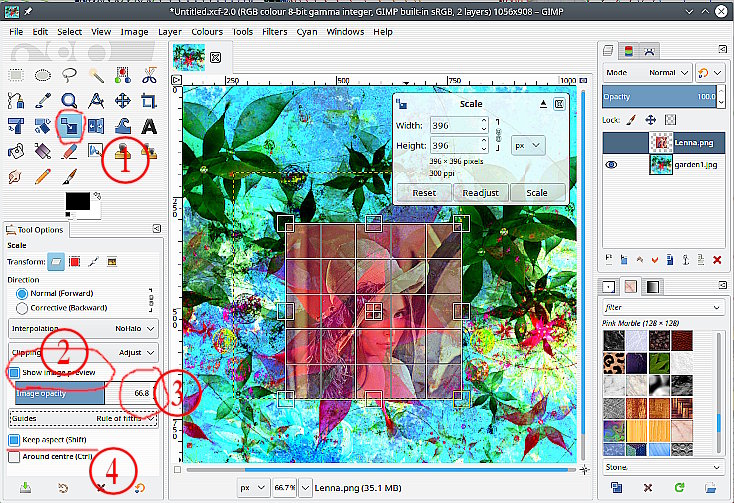734x503 pixels.
Task: Select the Lenna.png layer
Action: click(x=664, y=143)
